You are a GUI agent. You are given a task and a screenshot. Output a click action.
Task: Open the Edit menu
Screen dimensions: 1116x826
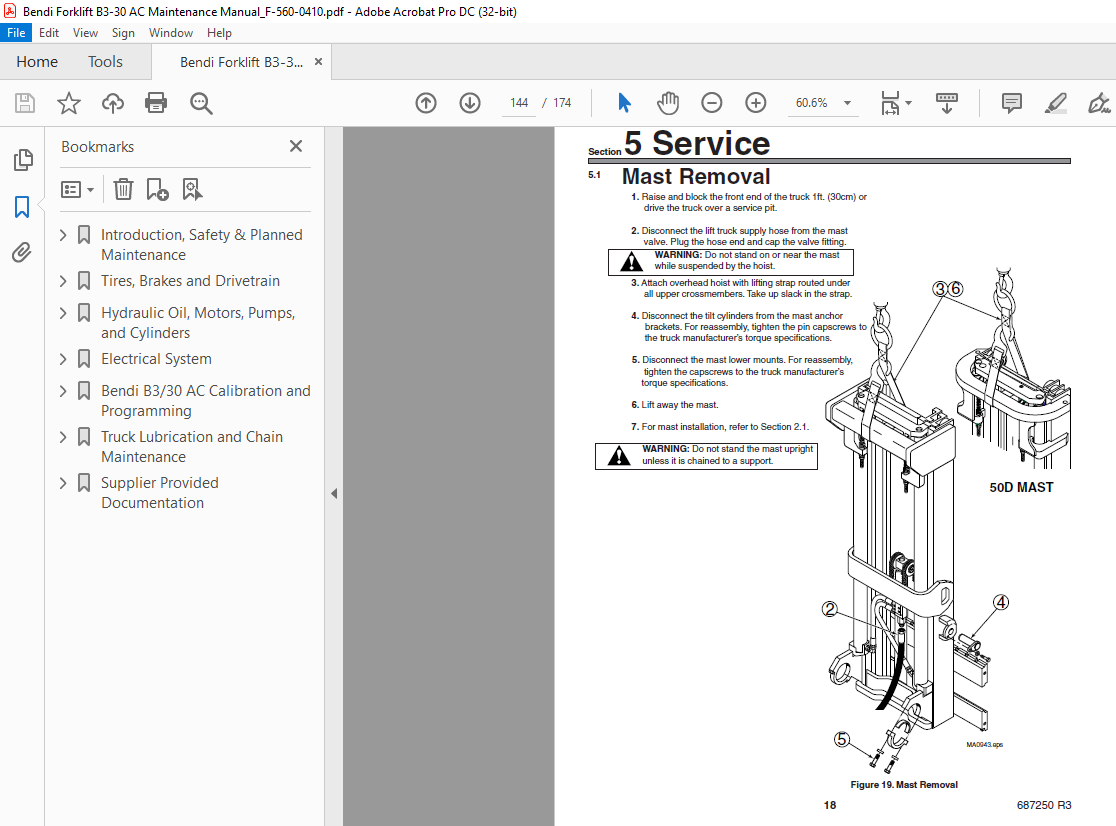(x=48, y=33)
